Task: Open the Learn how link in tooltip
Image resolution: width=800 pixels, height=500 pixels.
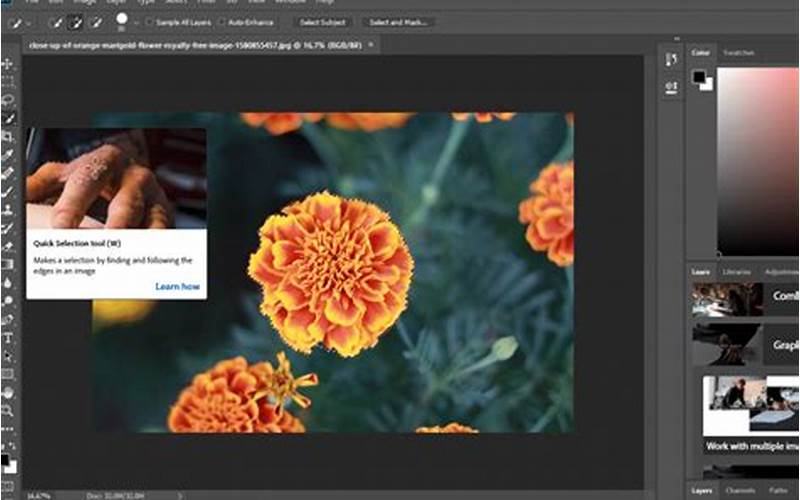Action: [x=178, y=287]
